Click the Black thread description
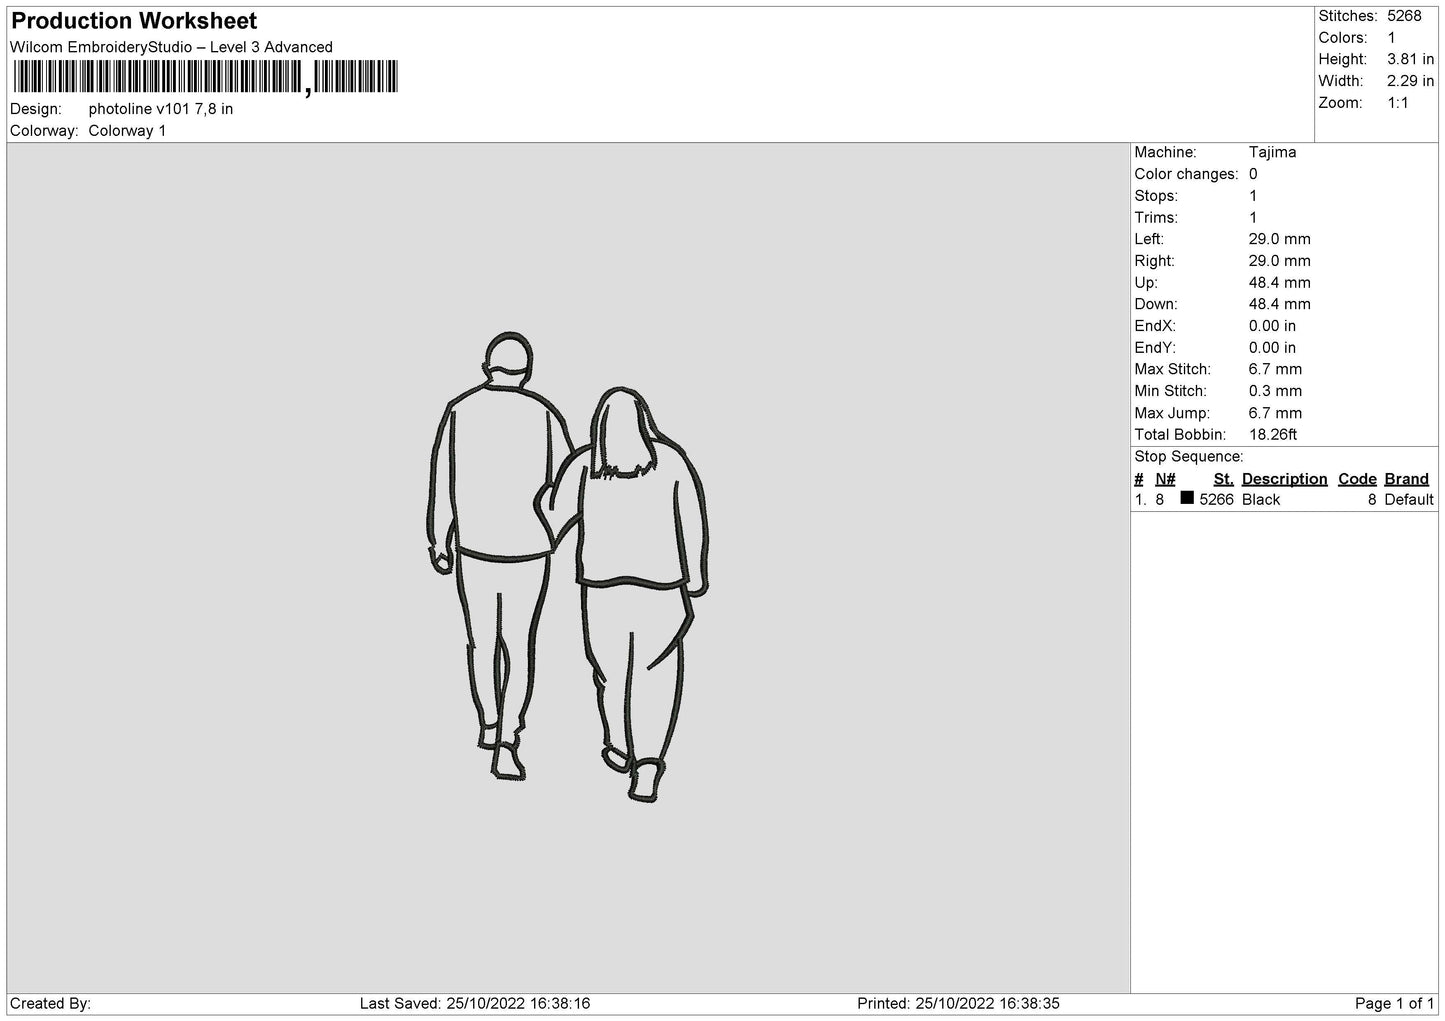Viewport: 1445px width, 1021px height. tap(1260, 500)
